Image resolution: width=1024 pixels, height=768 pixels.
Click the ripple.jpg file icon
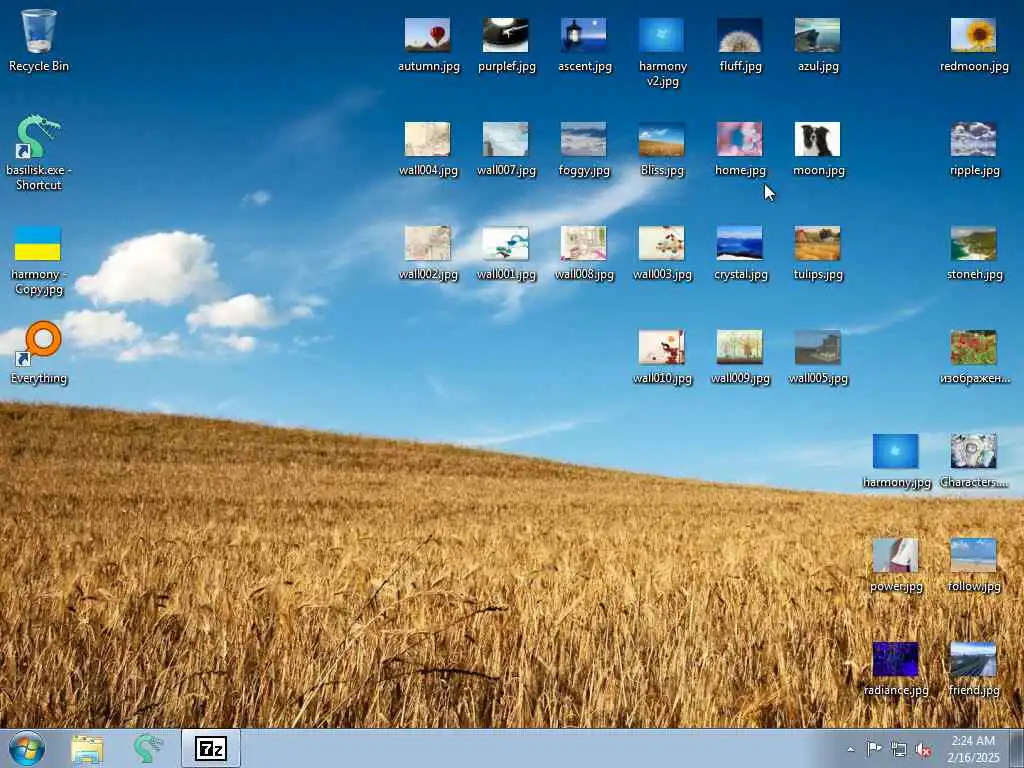pyautogui.click(x=974, y=149)
